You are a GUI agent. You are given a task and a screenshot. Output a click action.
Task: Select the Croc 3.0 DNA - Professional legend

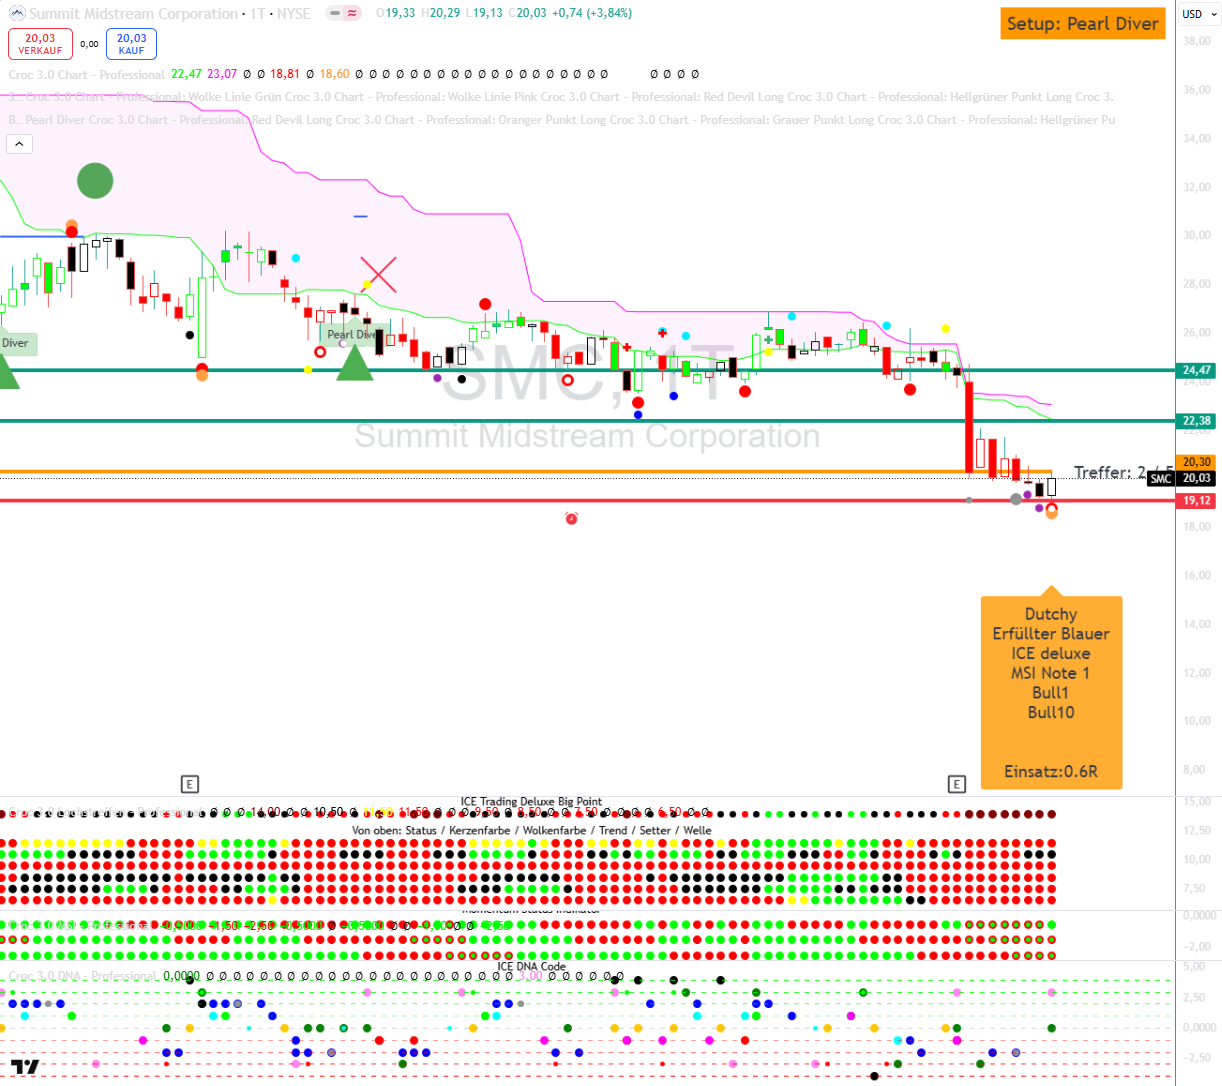(82, 976)
